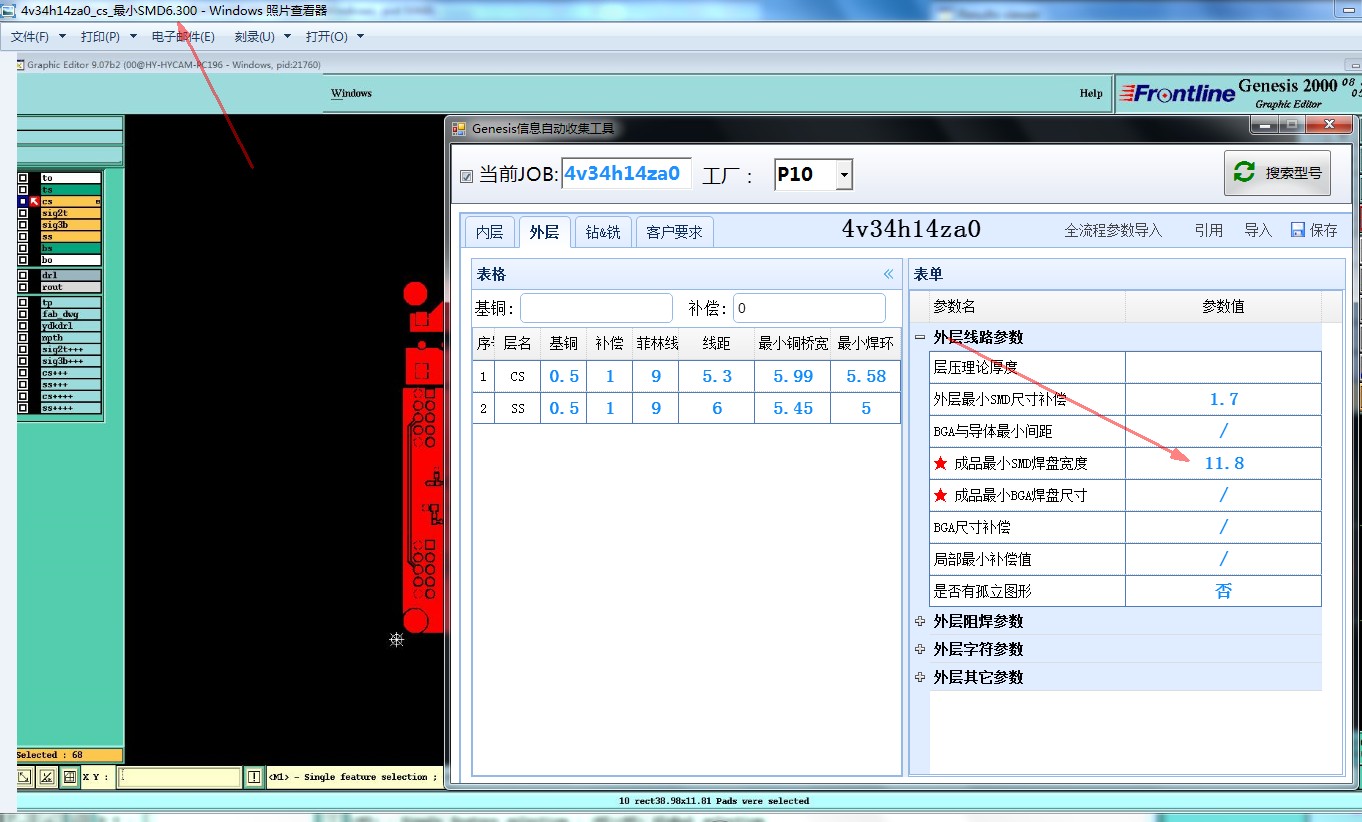Toggle visibility checkbox of layer npth
This screenshot has width=1362, height=822.
click(23, 338)
